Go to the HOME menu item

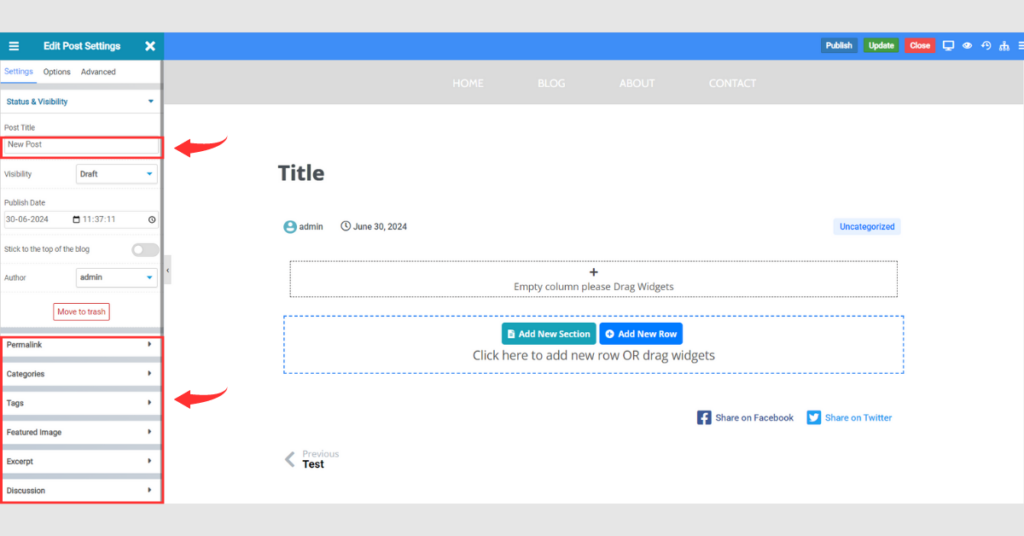point(468,84)
